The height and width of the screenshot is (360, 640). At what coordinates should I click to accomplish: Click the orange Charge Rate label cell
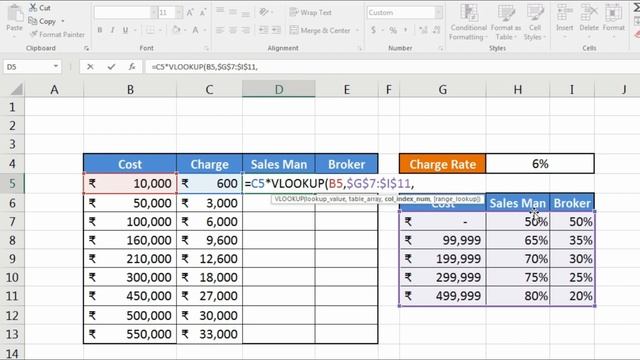tap(443, 164)
